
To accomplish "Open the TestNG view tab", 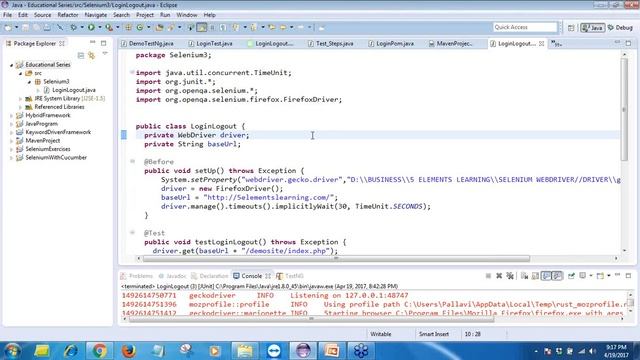I will 290,276.
